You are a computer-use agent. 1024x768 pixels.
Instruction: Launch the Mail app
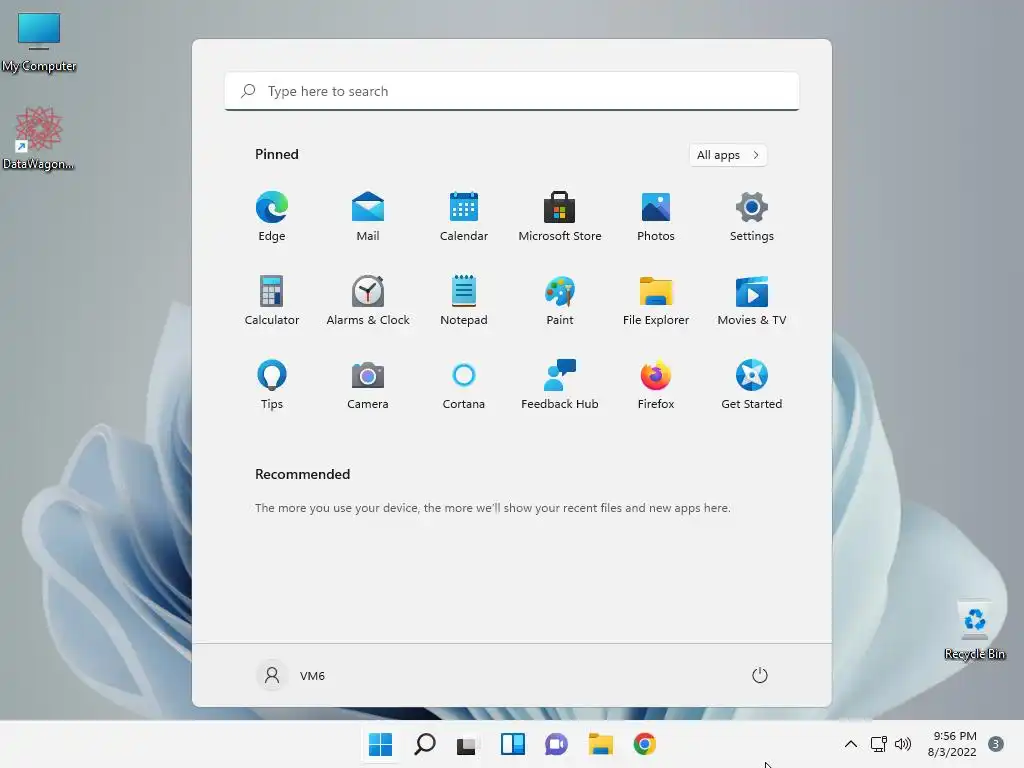[x=368, y=216]
